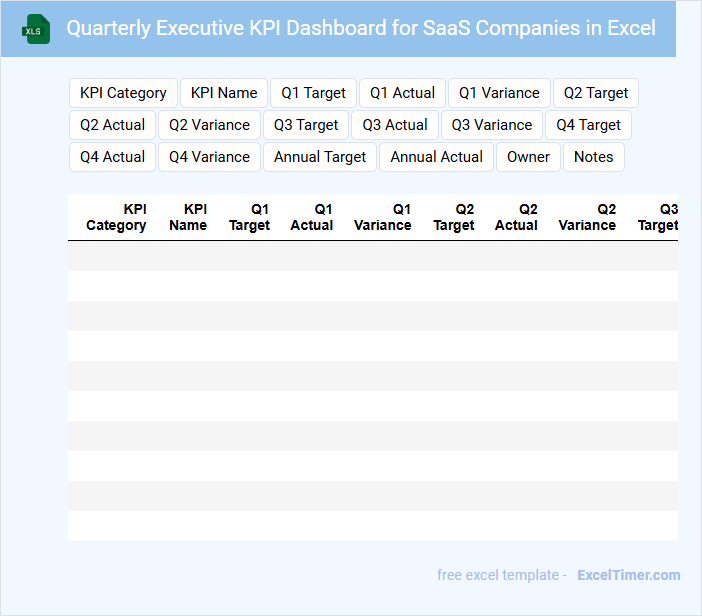Select the Notes tag
The width and height of the screenshot is (702, 616).
coord(594,157)
